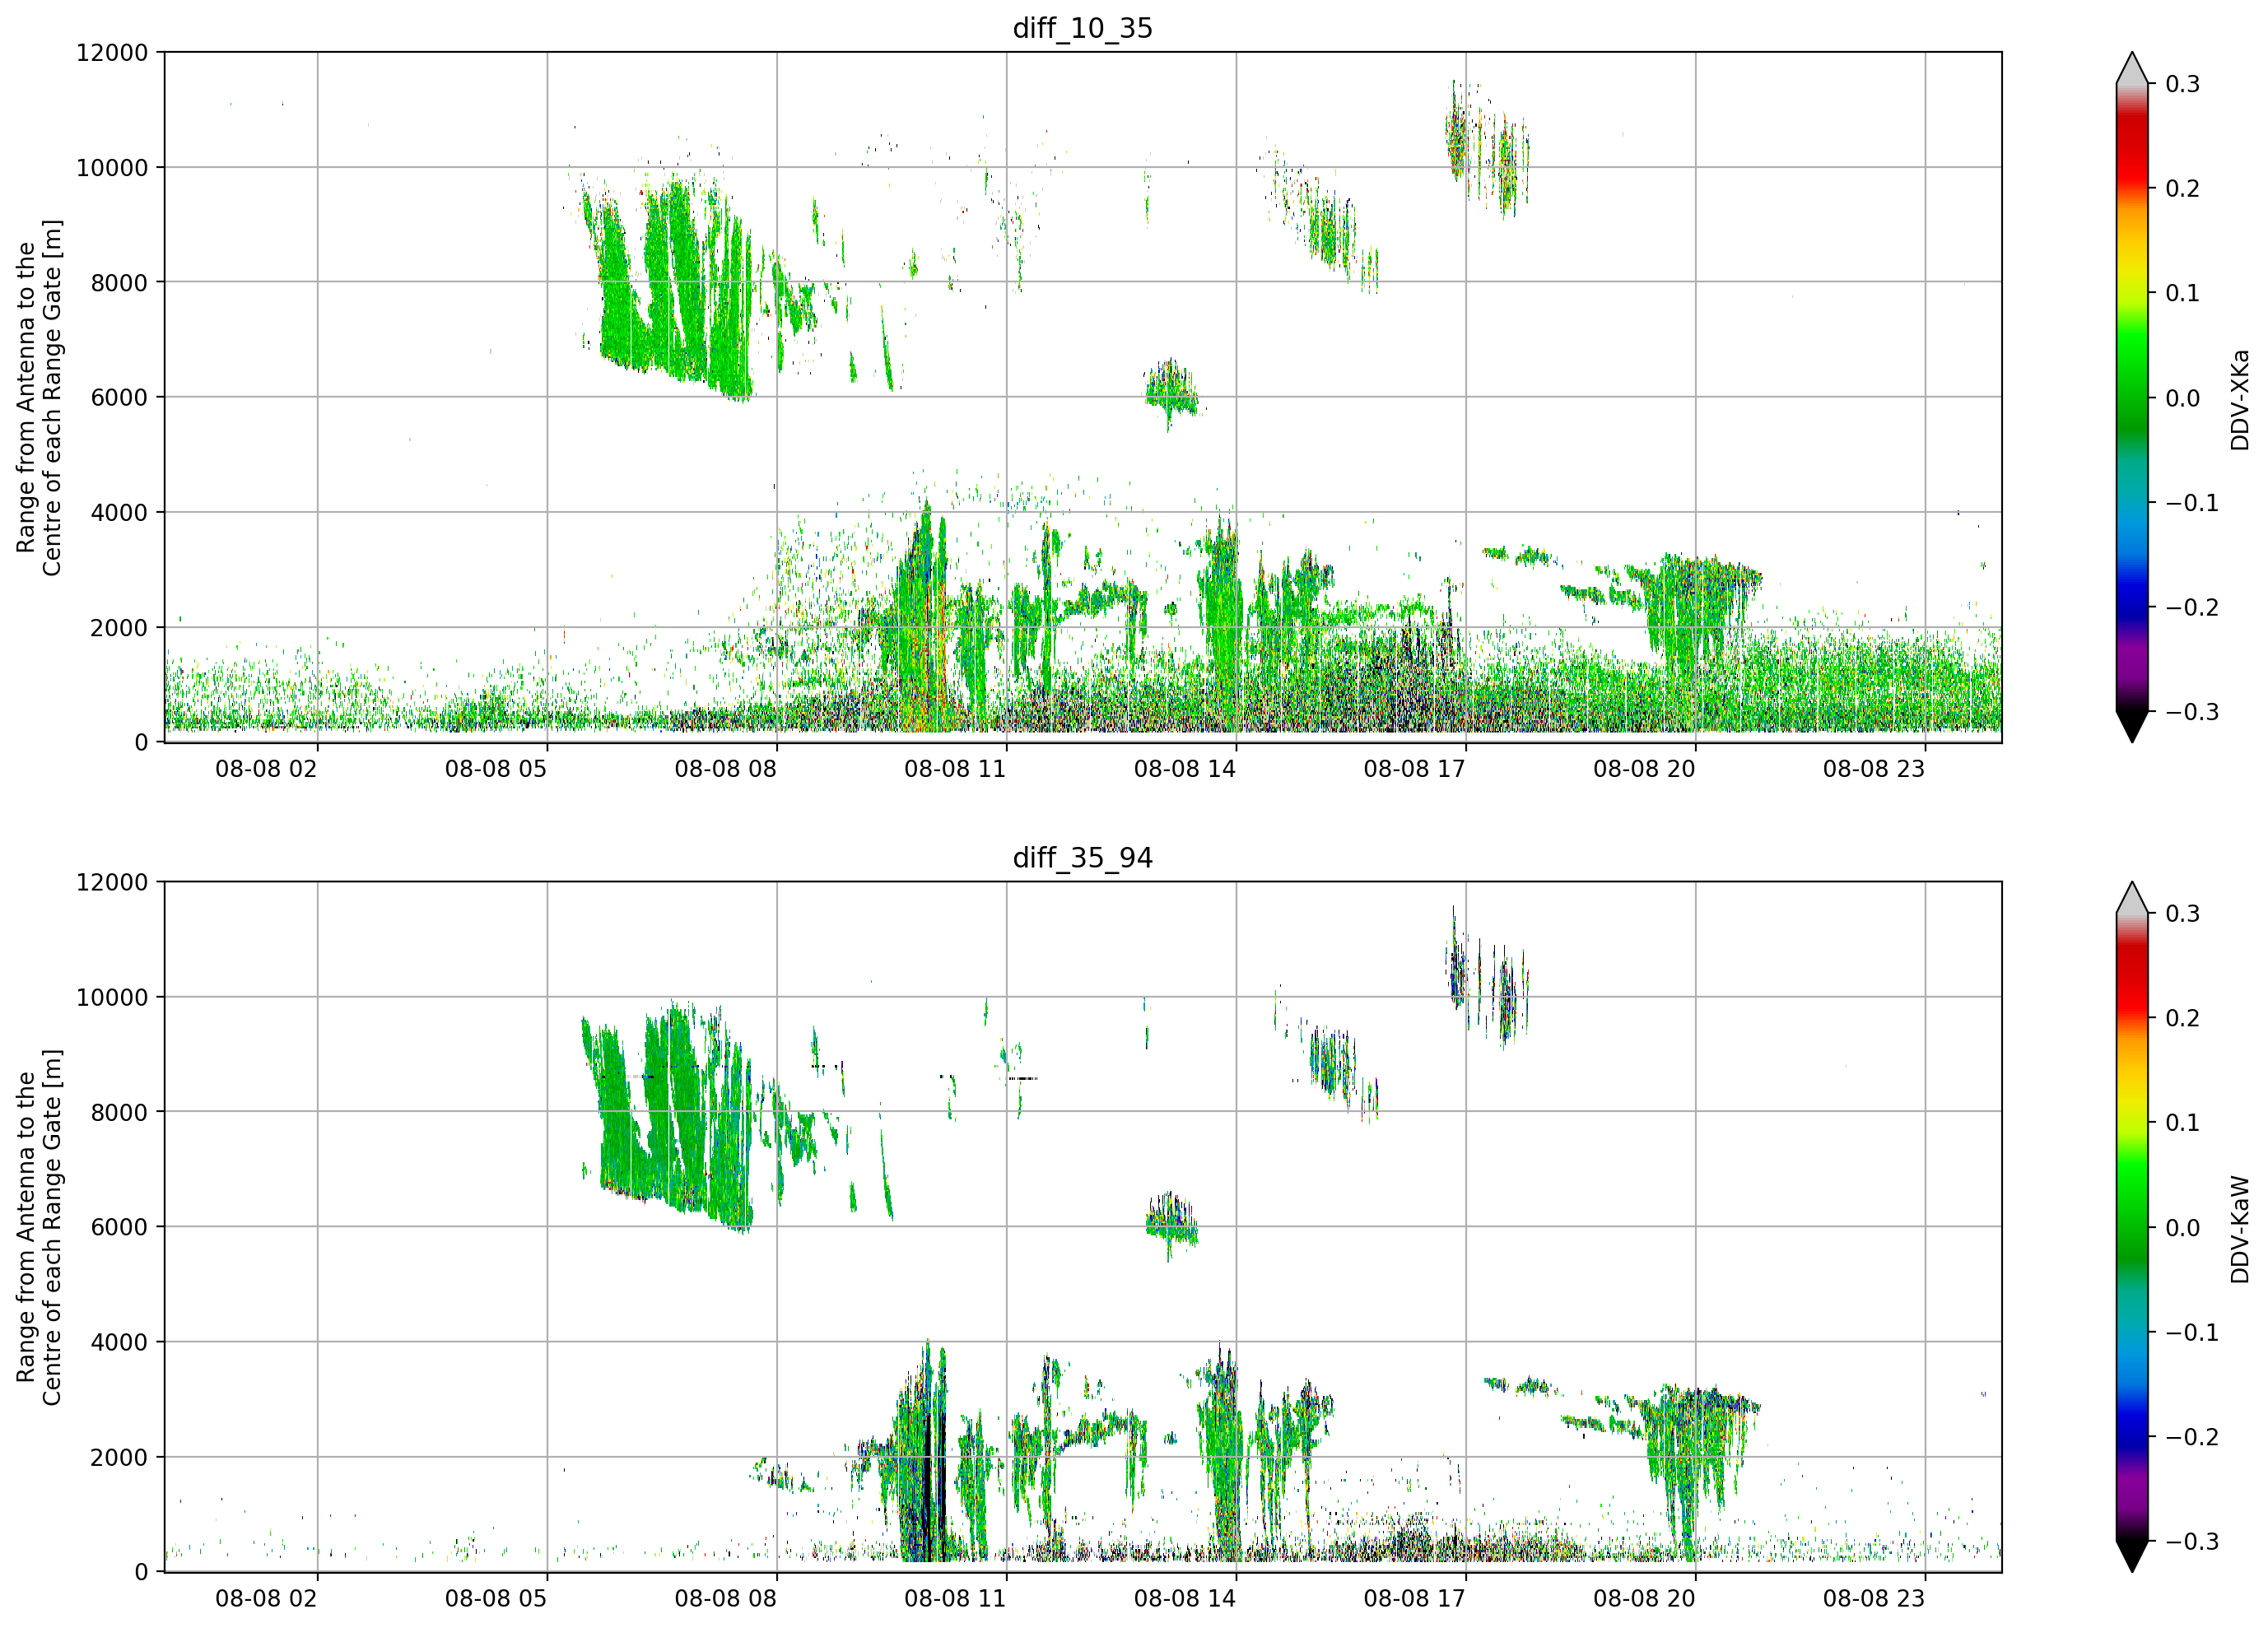
Task: Click the 0.0 tick on DDV-XKa colorbar
Action: click(2182, 398)
